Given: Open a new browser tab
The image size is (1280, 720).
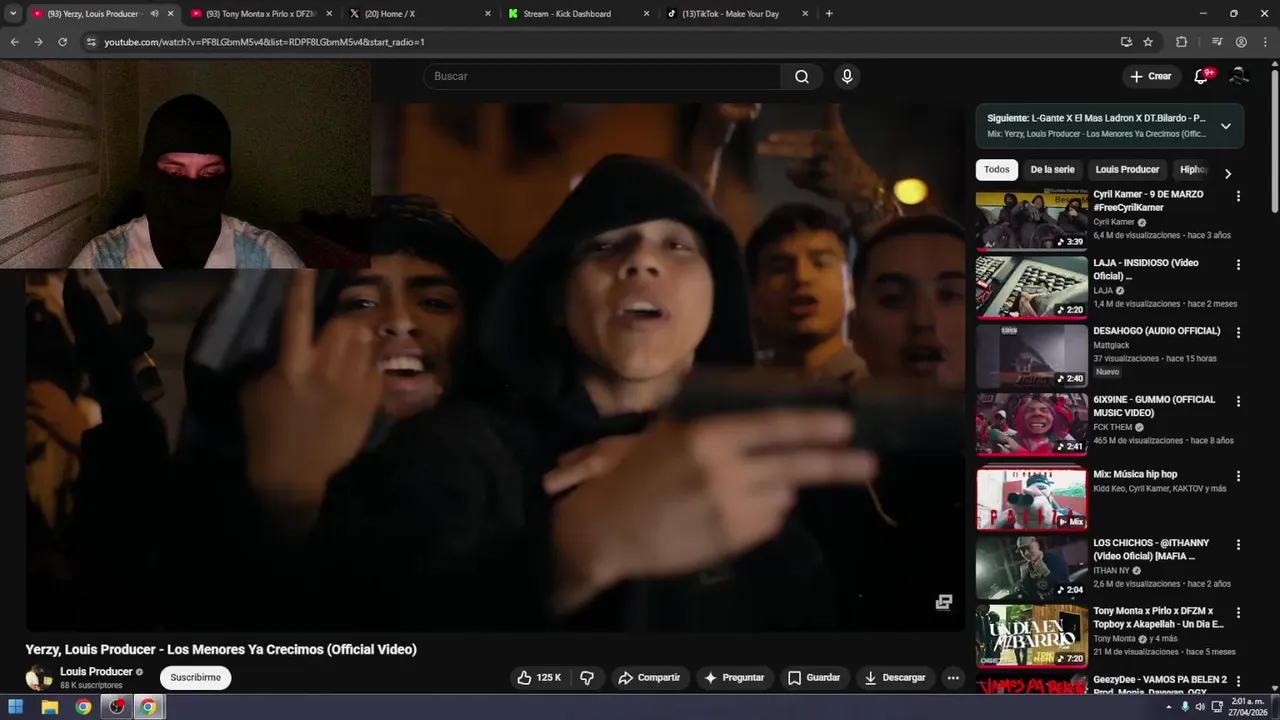Looking at the screenshot, I should pyautogui.click(x=829, y=13).
